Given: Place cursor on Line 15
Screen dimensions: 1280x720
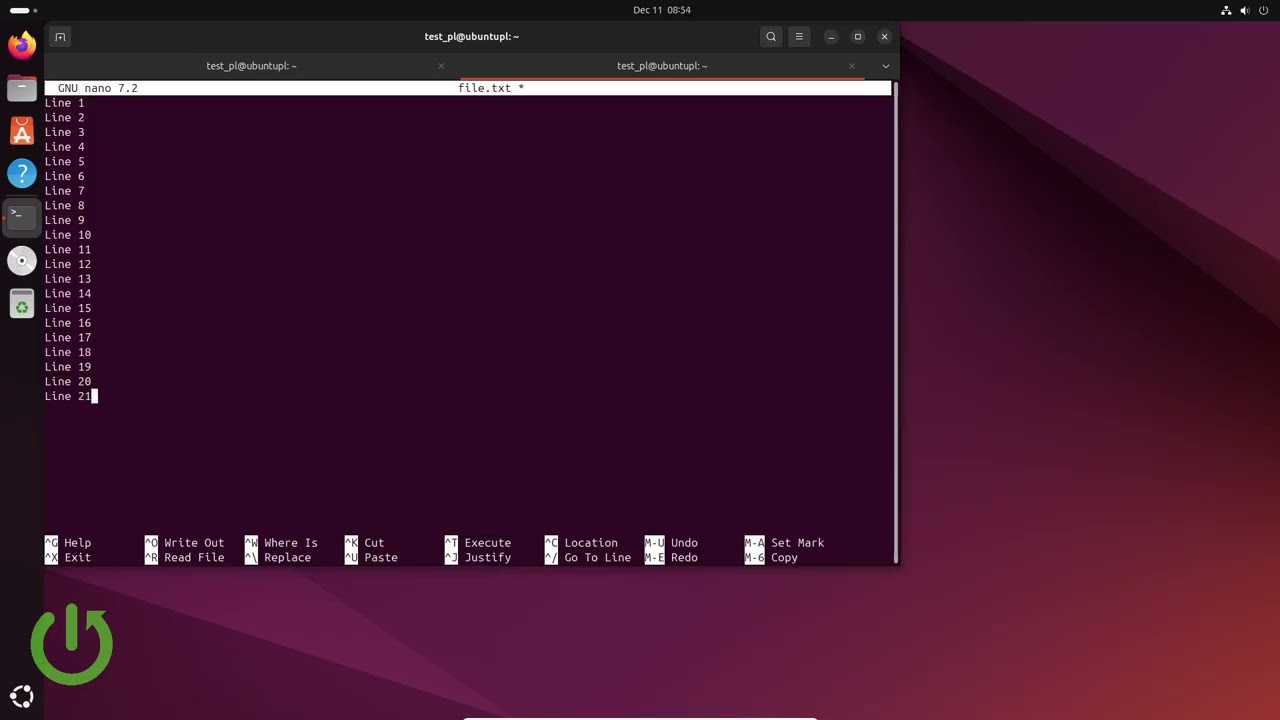Looking at the screenshot, I should (68, 308).
